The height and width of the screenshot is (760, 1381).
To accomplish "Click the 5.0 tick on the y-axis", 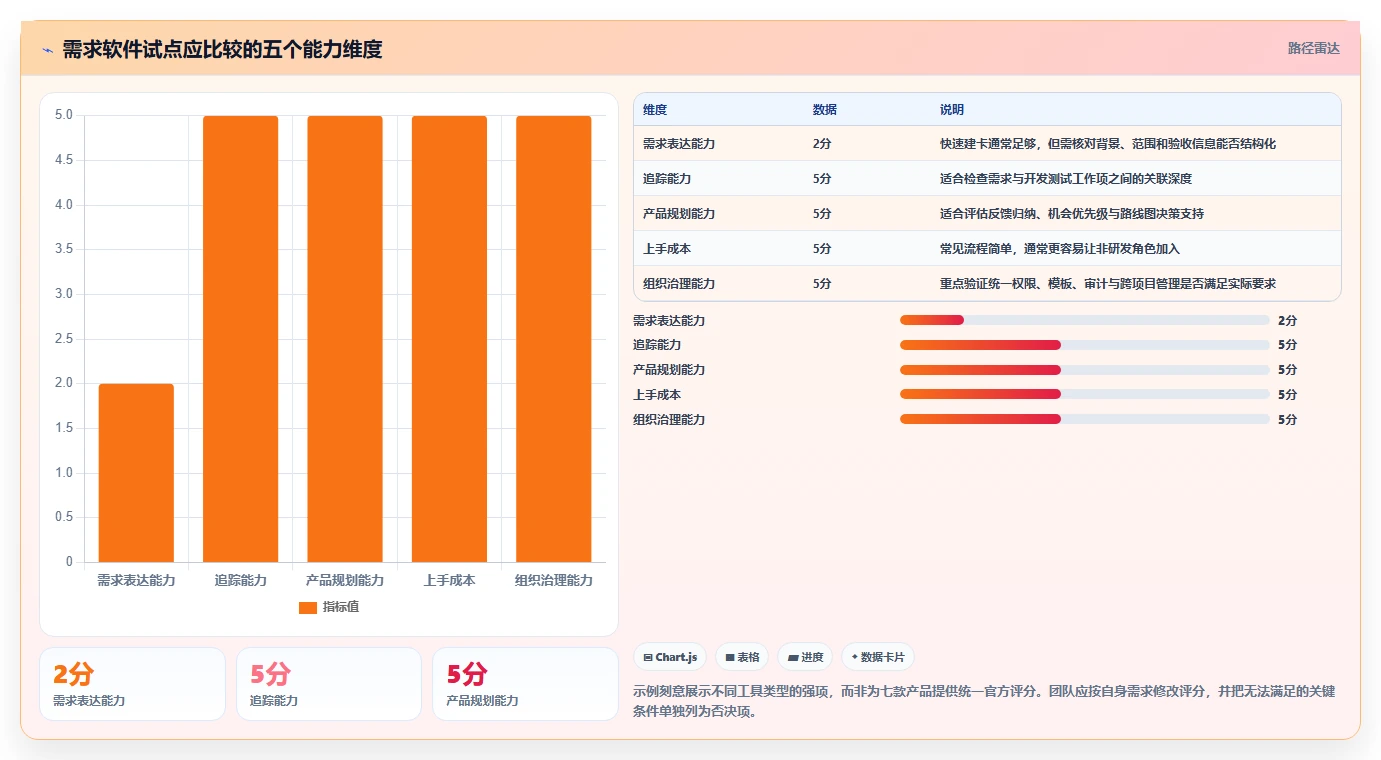I will pos(63,115).
